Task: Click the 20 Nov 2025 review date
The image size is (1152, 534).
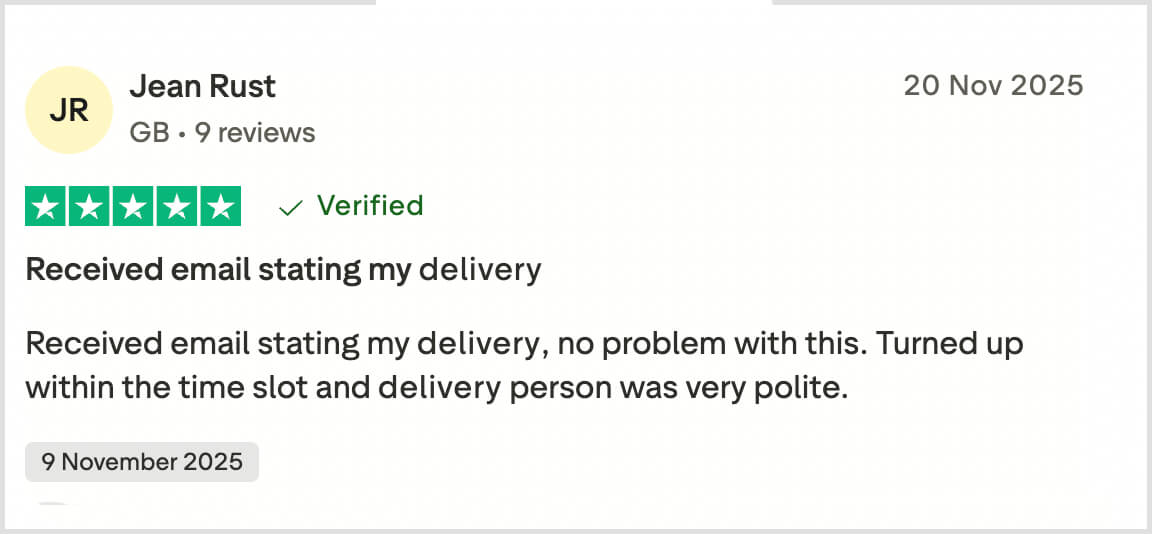Action: 993,86
